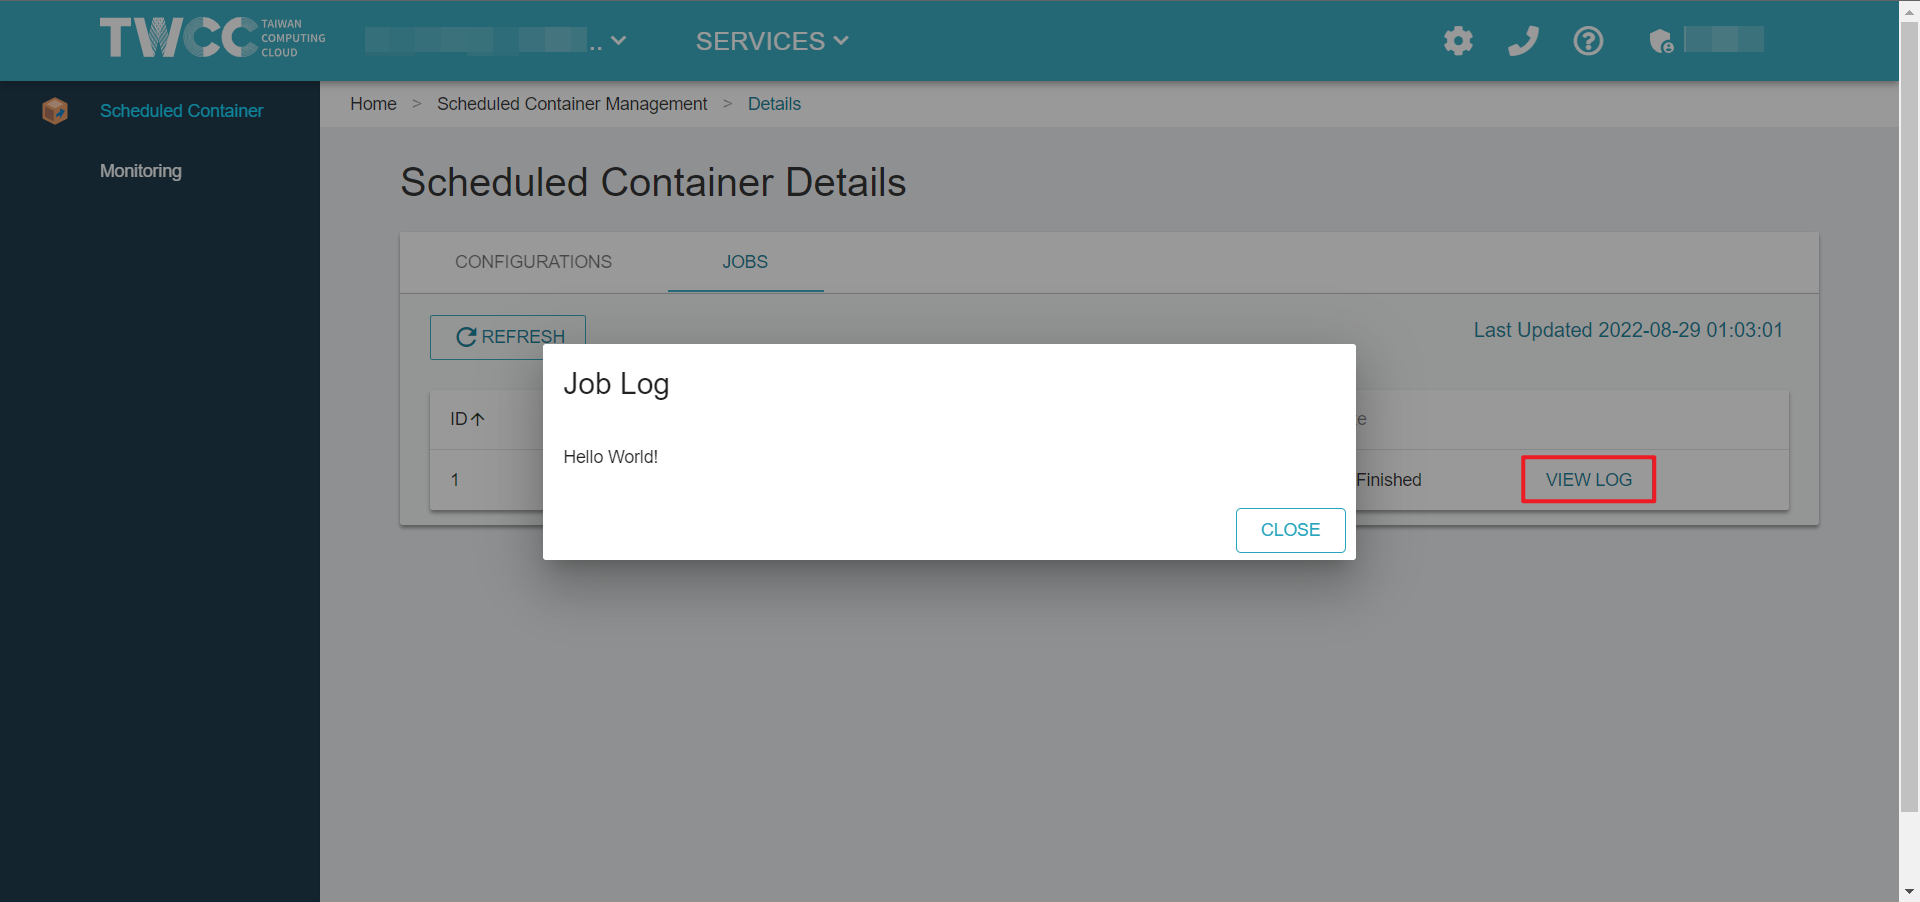This screenshot has width=1920, height=902.
Task: Click the TWCC logo
Action: click(212, 38)
